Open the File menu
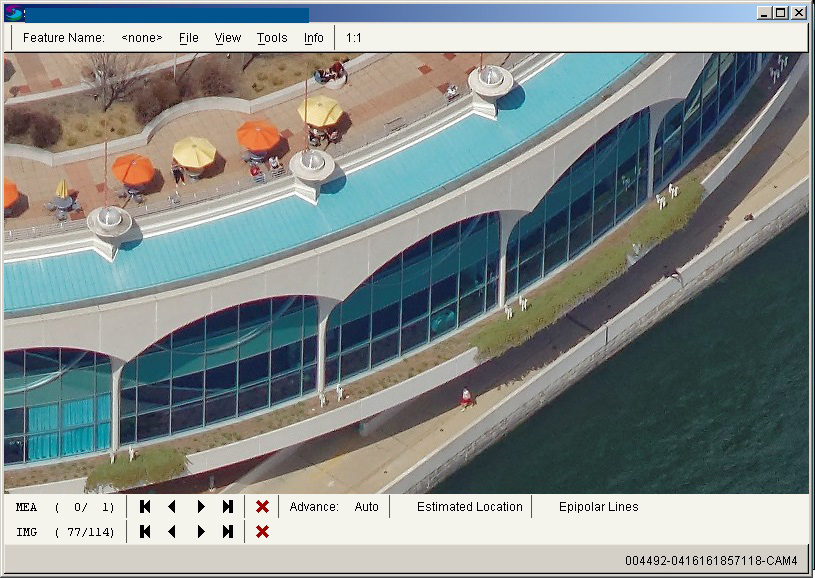The image size is (815, 578). point(189,38)
